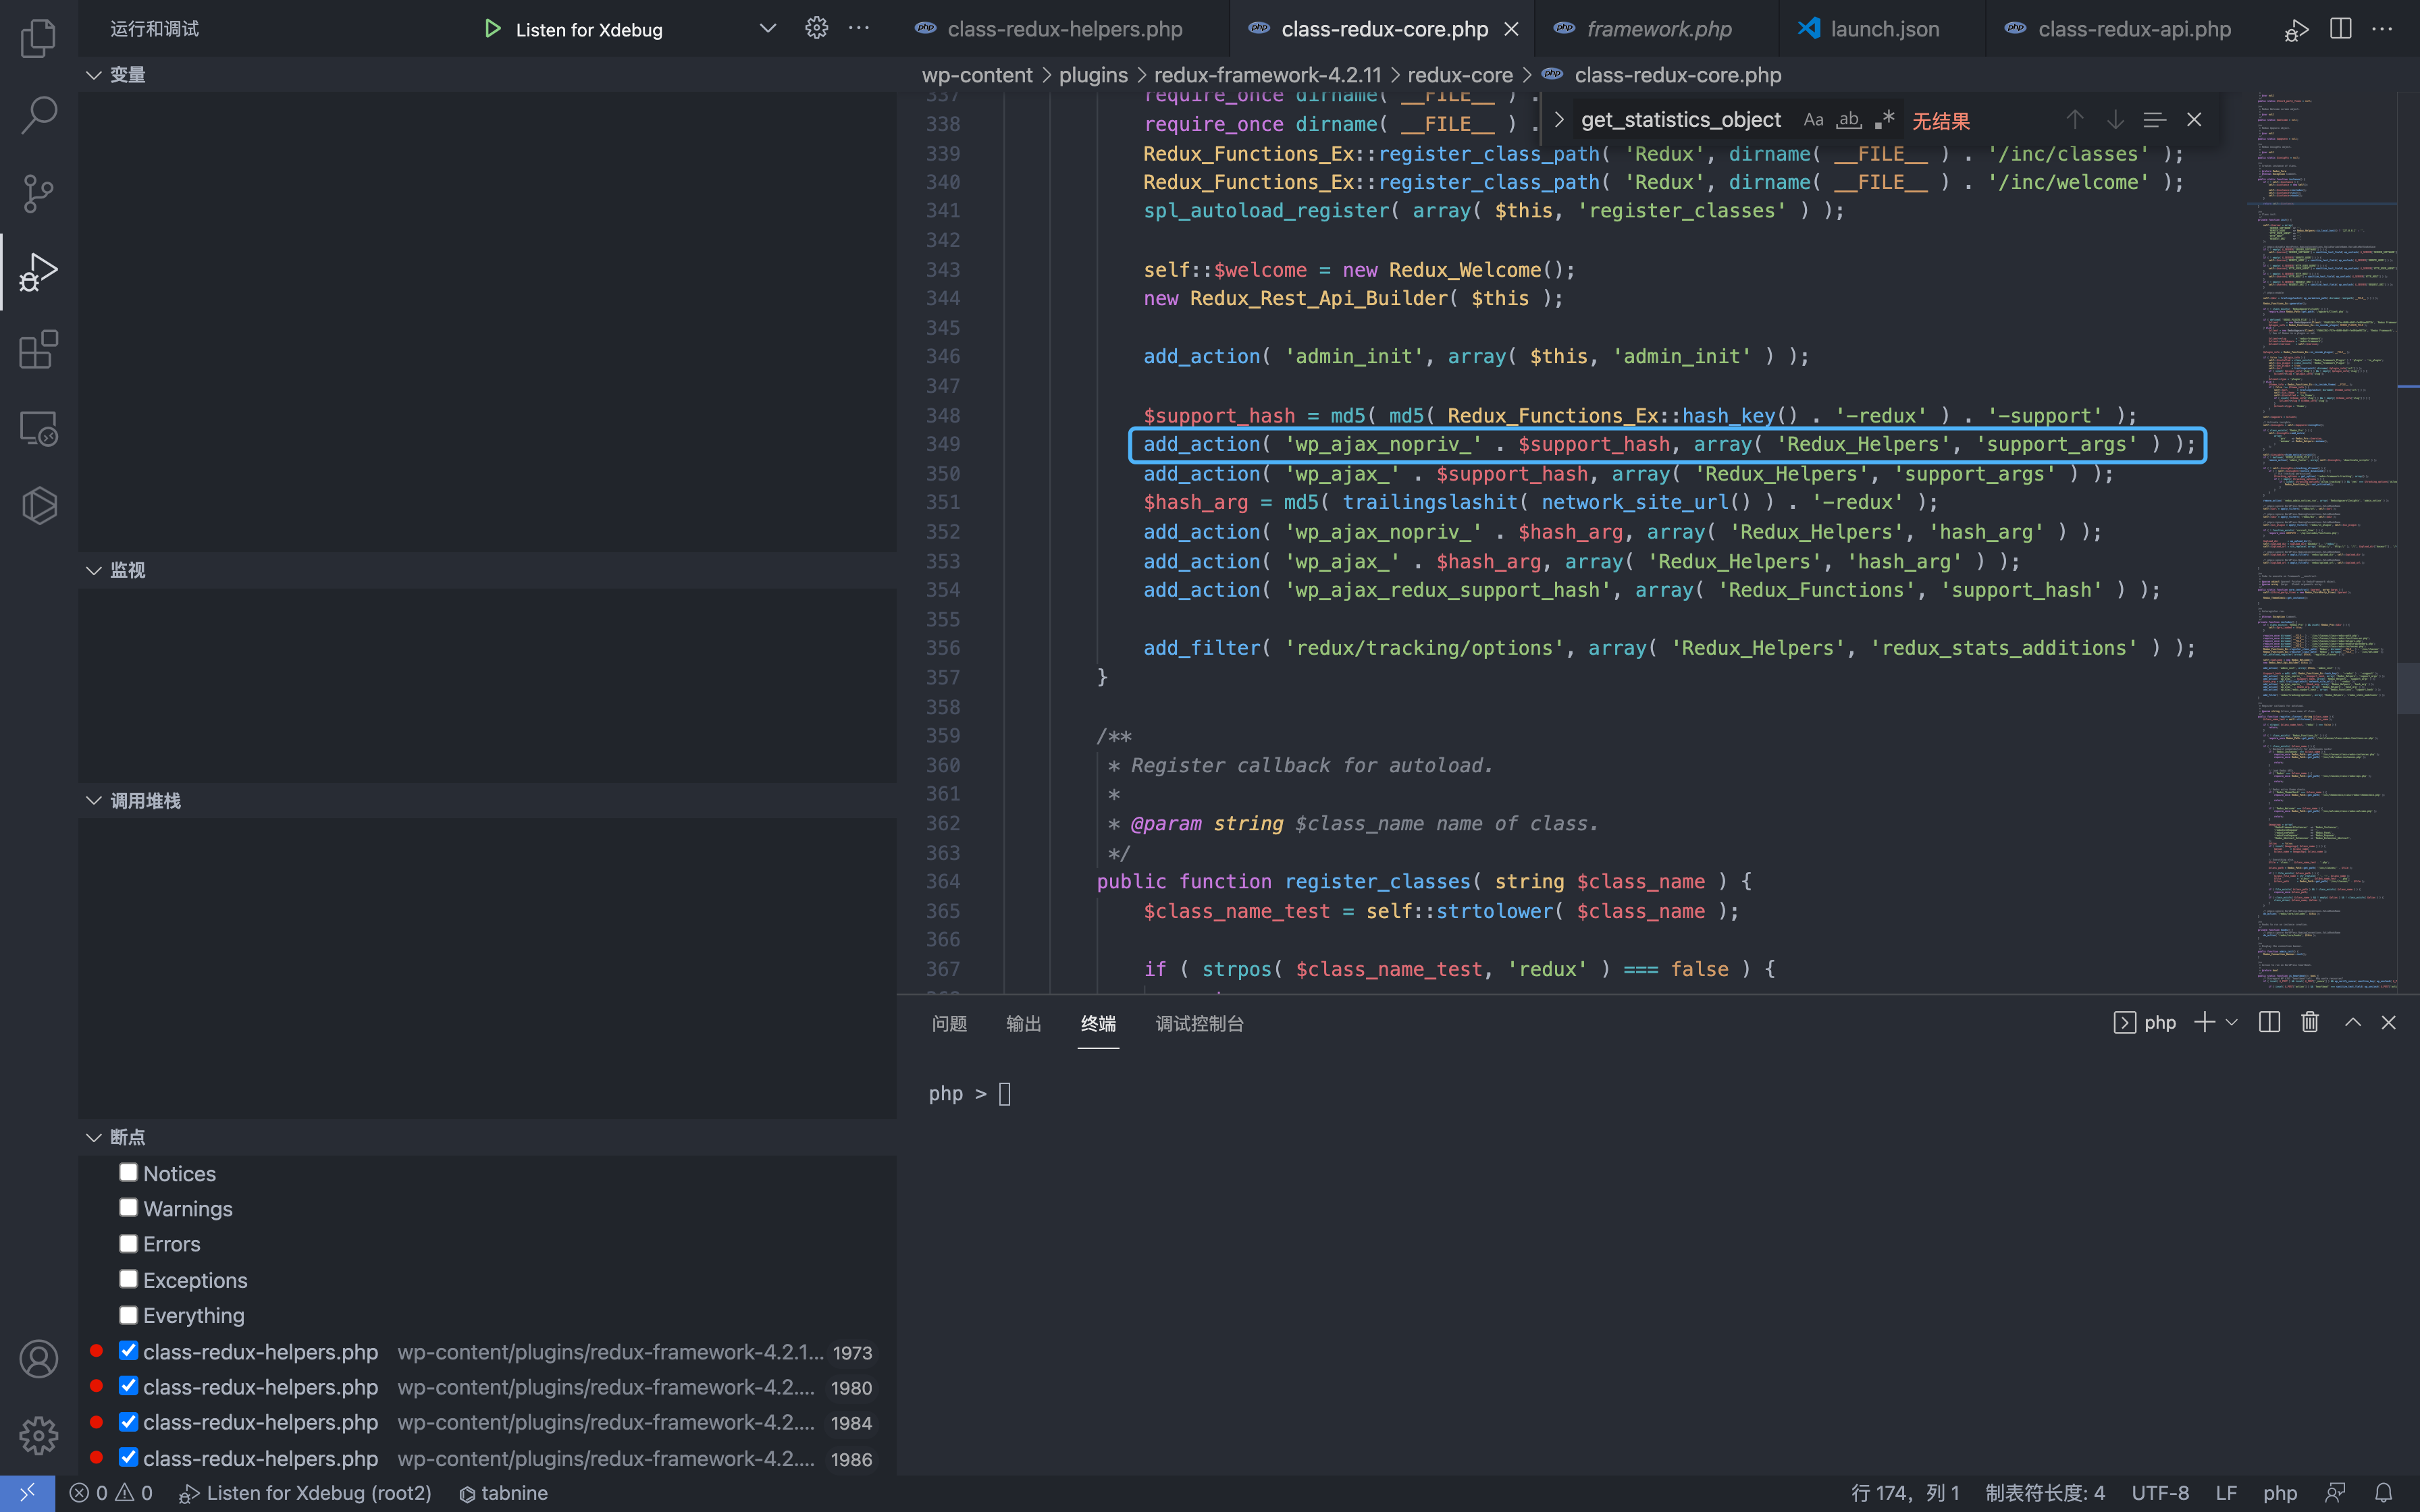Toggle Match Case in find widget
Screen dimensions: 2420x1512
pos(1813,120)
